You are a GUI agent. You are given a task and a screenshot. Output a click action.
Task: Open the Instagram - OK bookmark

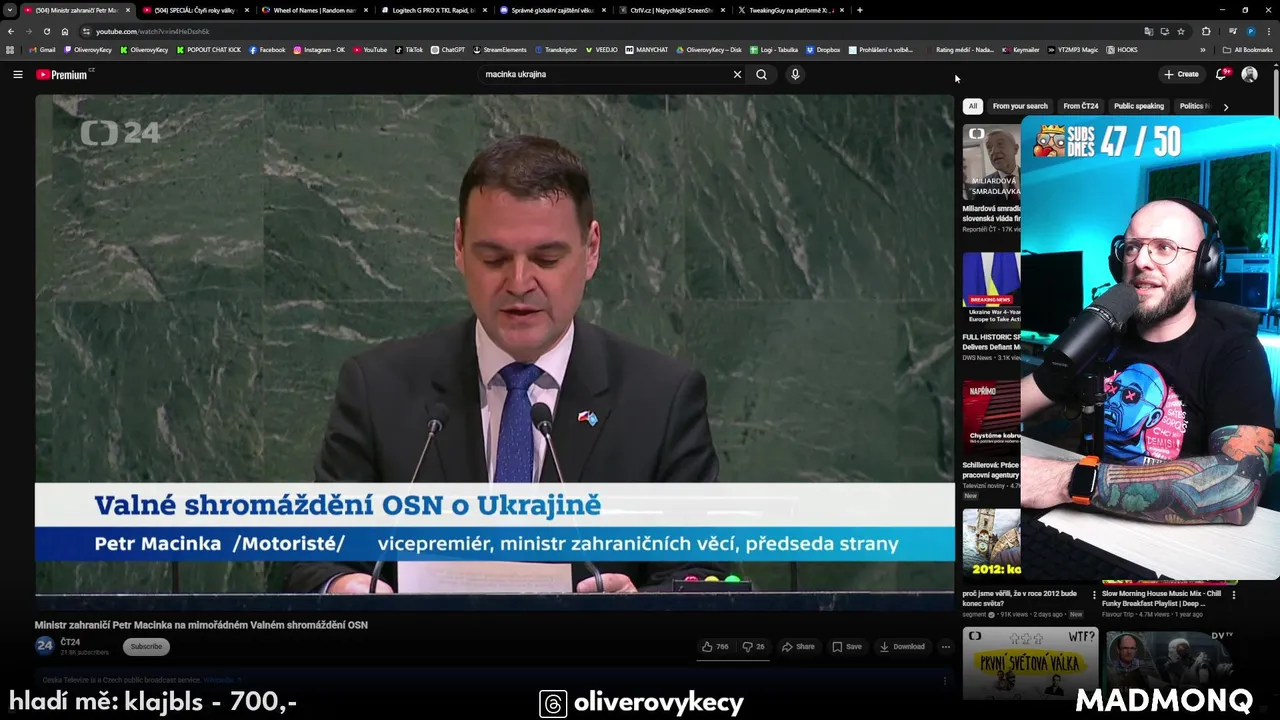pos(319,49)
